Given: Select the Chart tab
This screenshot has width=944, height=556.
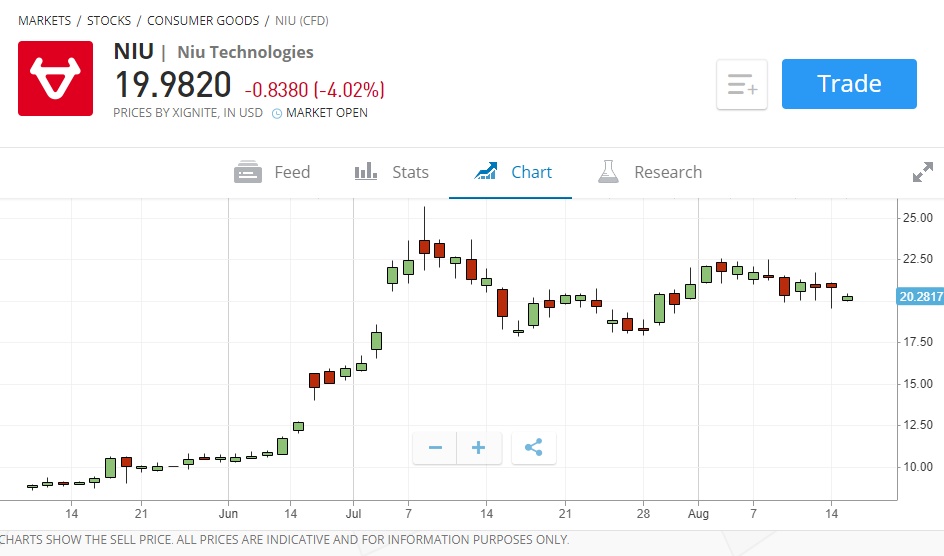Looking at the screenshot, I should pyautogui.click(x=514, y=172).
